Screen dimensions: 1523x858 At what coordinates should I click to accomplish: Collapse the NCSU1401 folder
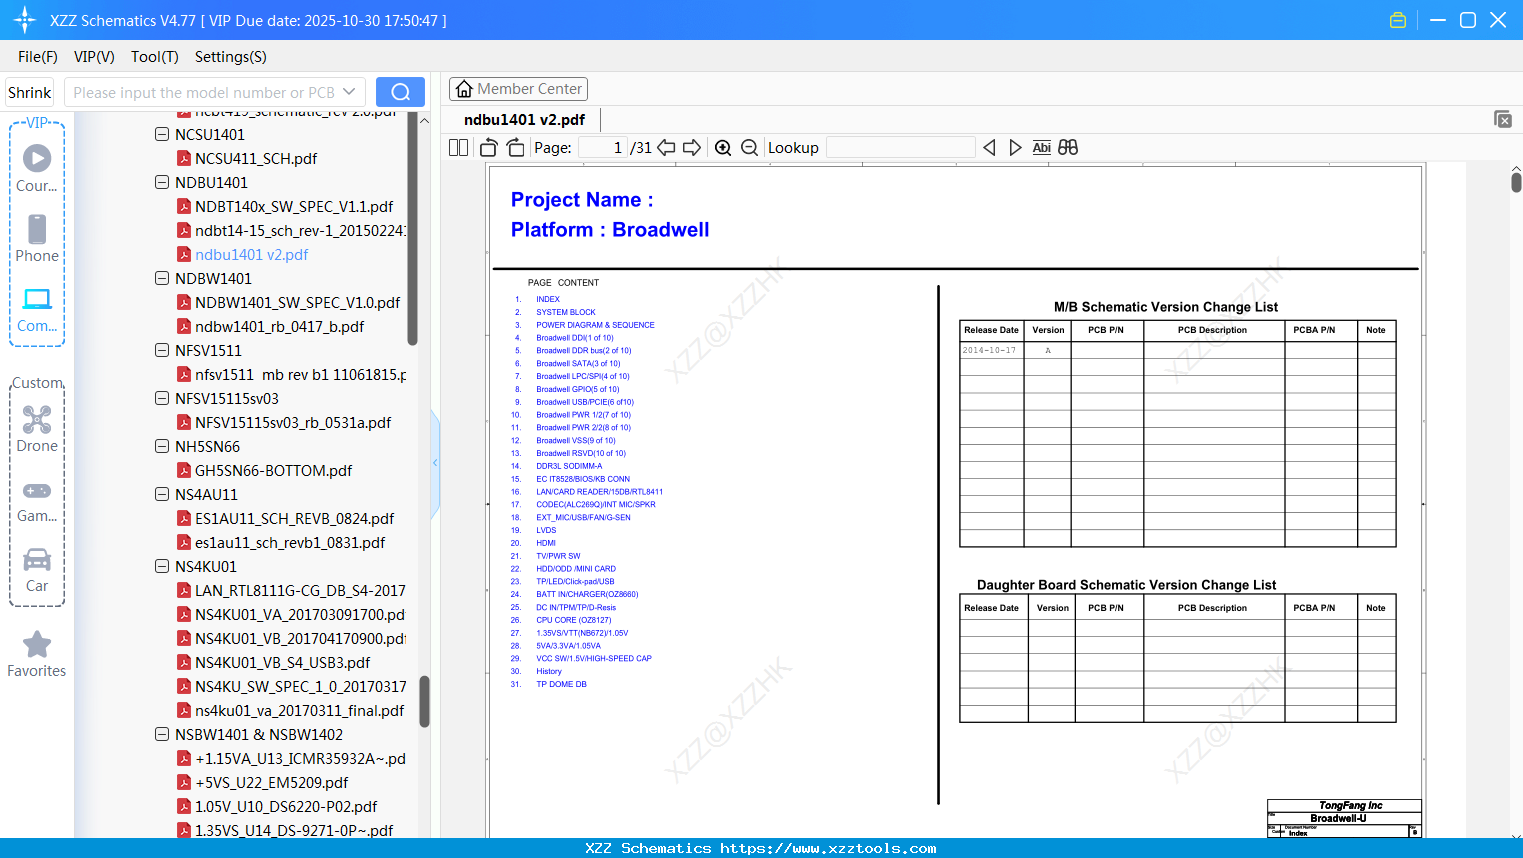(162, 134)
